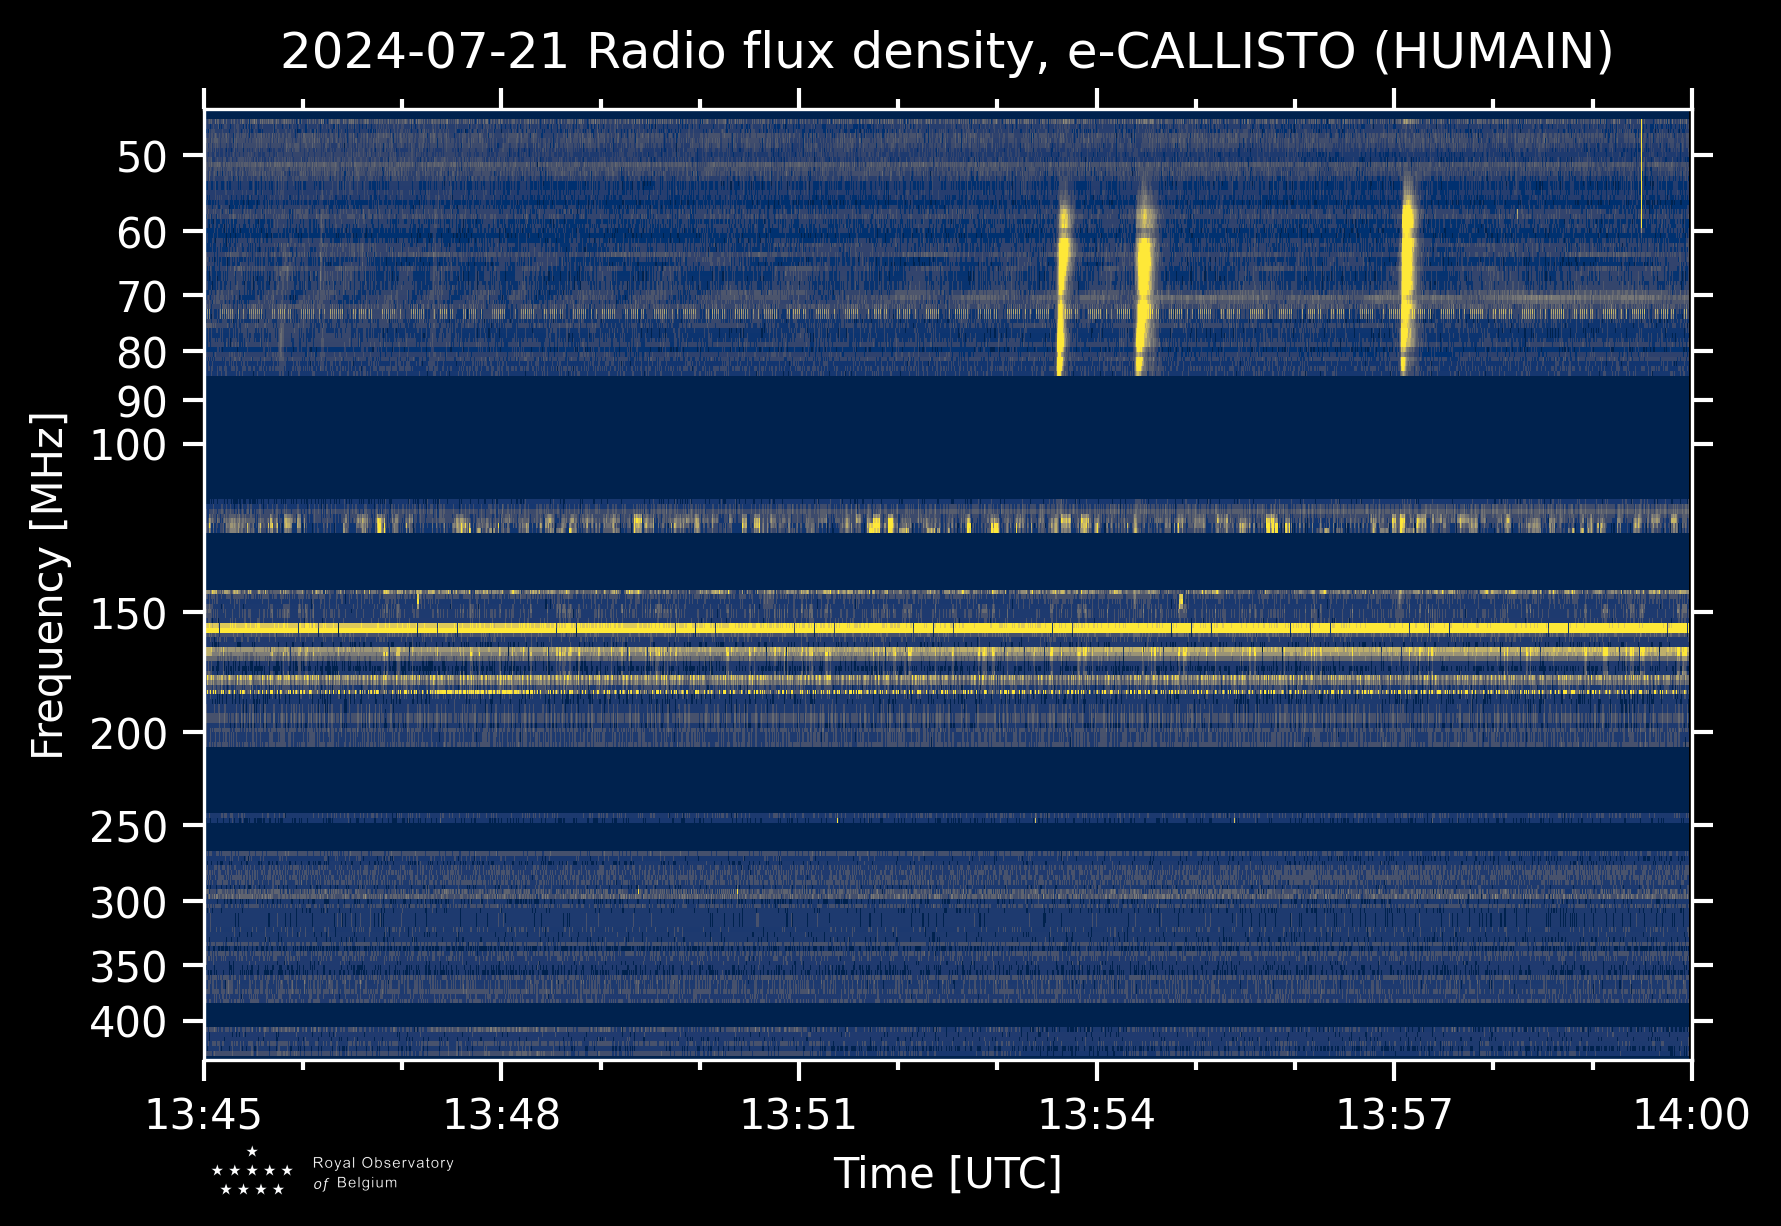The height and width of the screenshot is (1226, 1781).
Task: Click the continuous bright yellow band below 150 MHz
Action: (947, 628)
